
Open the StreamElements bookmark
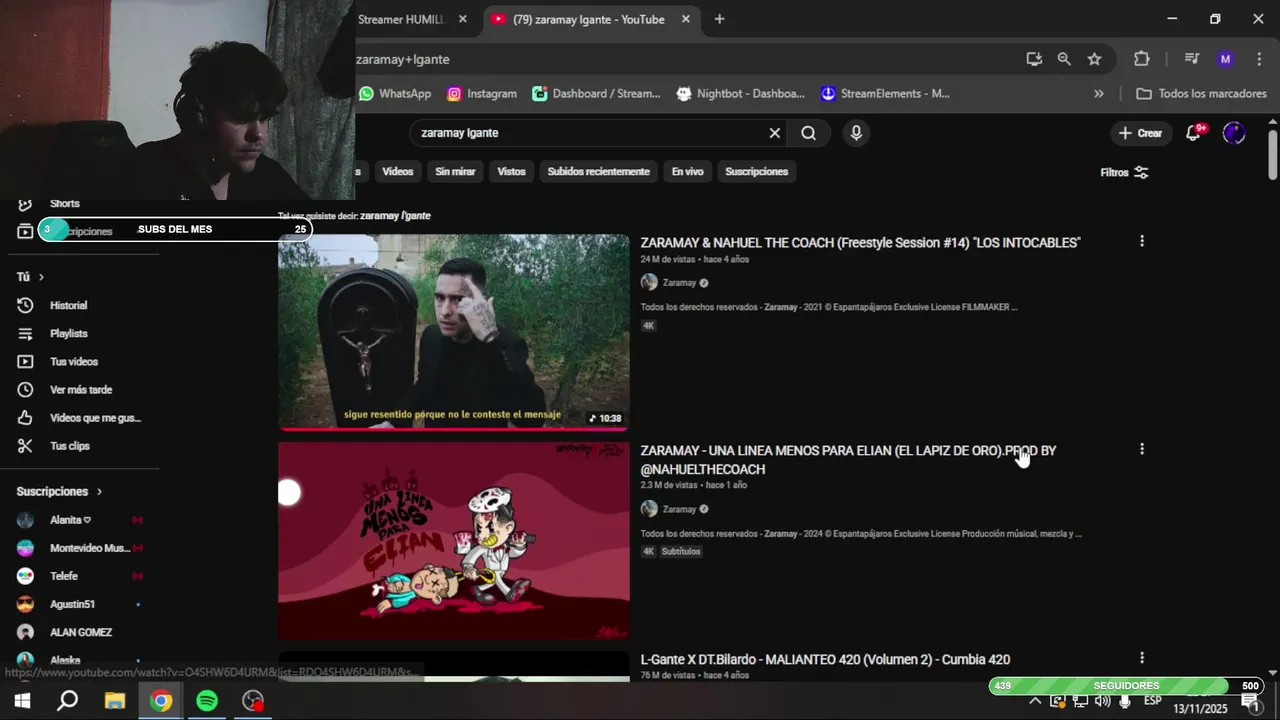point(885,94)
